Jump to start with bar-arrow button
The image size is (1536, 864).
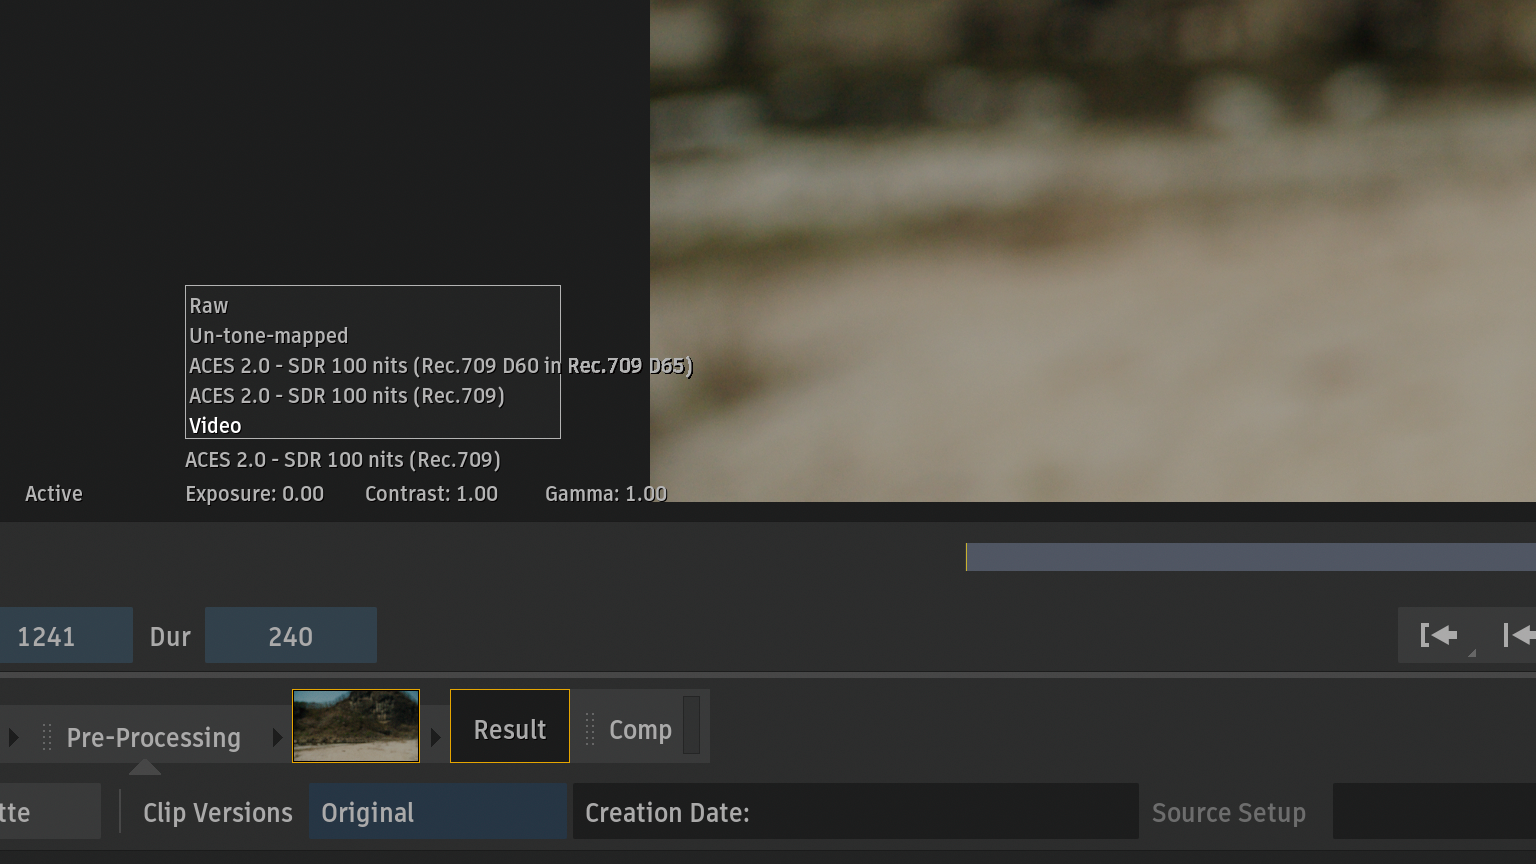[1518, 635]
